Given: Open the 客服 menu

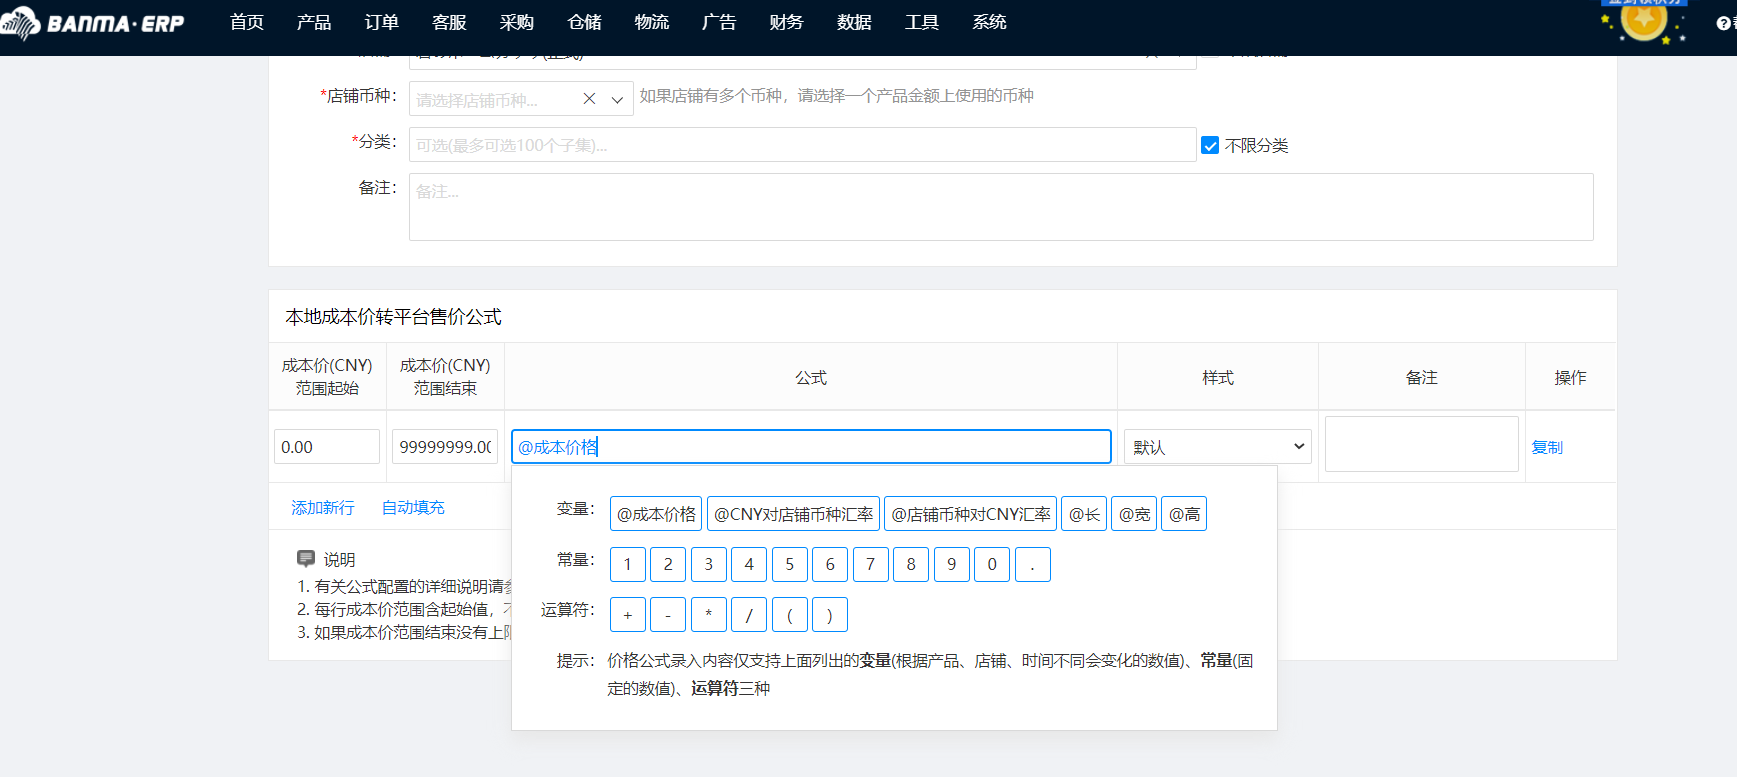Looking at the screenshot, I should [x=449, y=22].
